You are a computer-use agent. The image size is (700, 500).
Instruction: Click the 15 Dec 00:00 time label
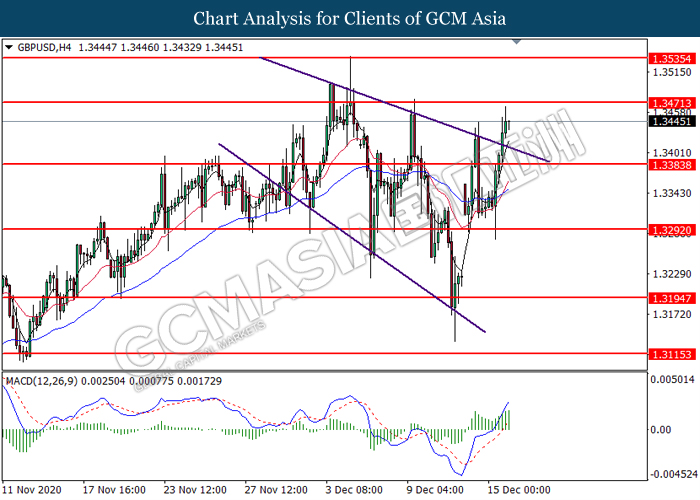pos(519,490)
